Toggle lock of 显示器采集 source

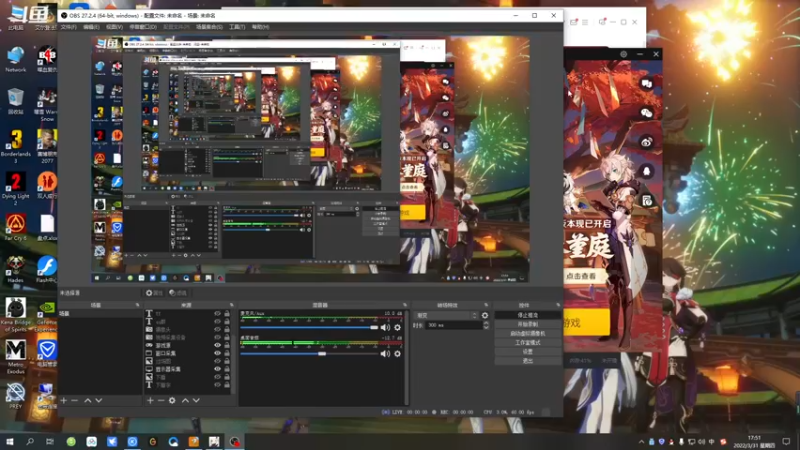click(x=227, y=369)
